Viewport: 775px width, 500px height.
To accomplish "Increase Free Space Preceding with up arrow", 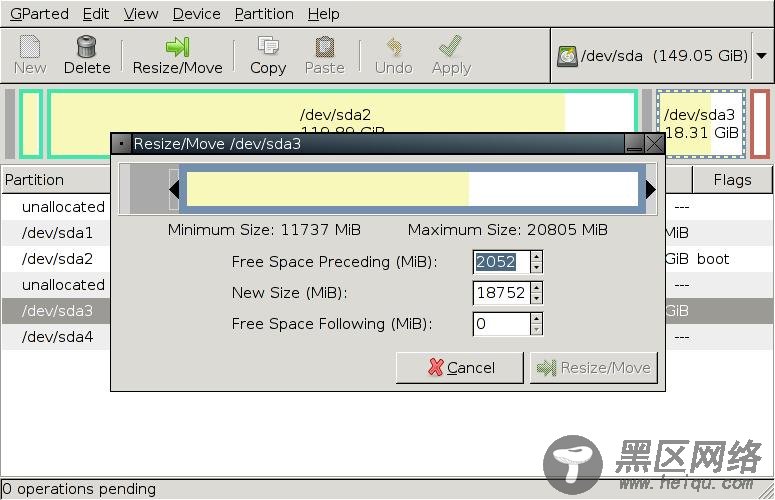I will 536,256.
